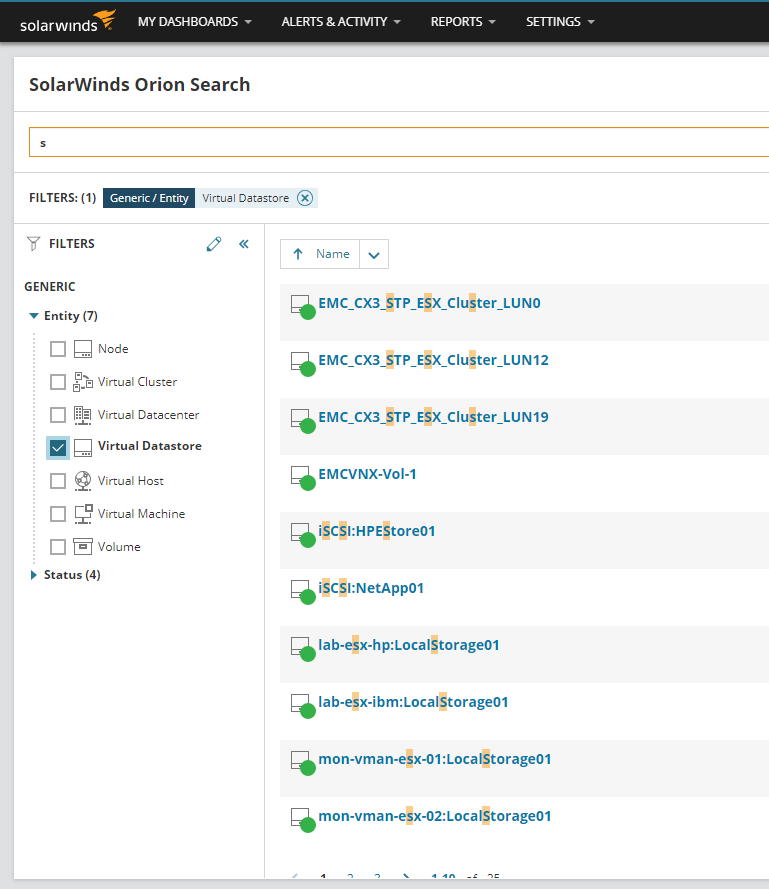The width and height of the screenshot is (769, 889).
Task: Open the My Dashboards menu
Action: 195,22
